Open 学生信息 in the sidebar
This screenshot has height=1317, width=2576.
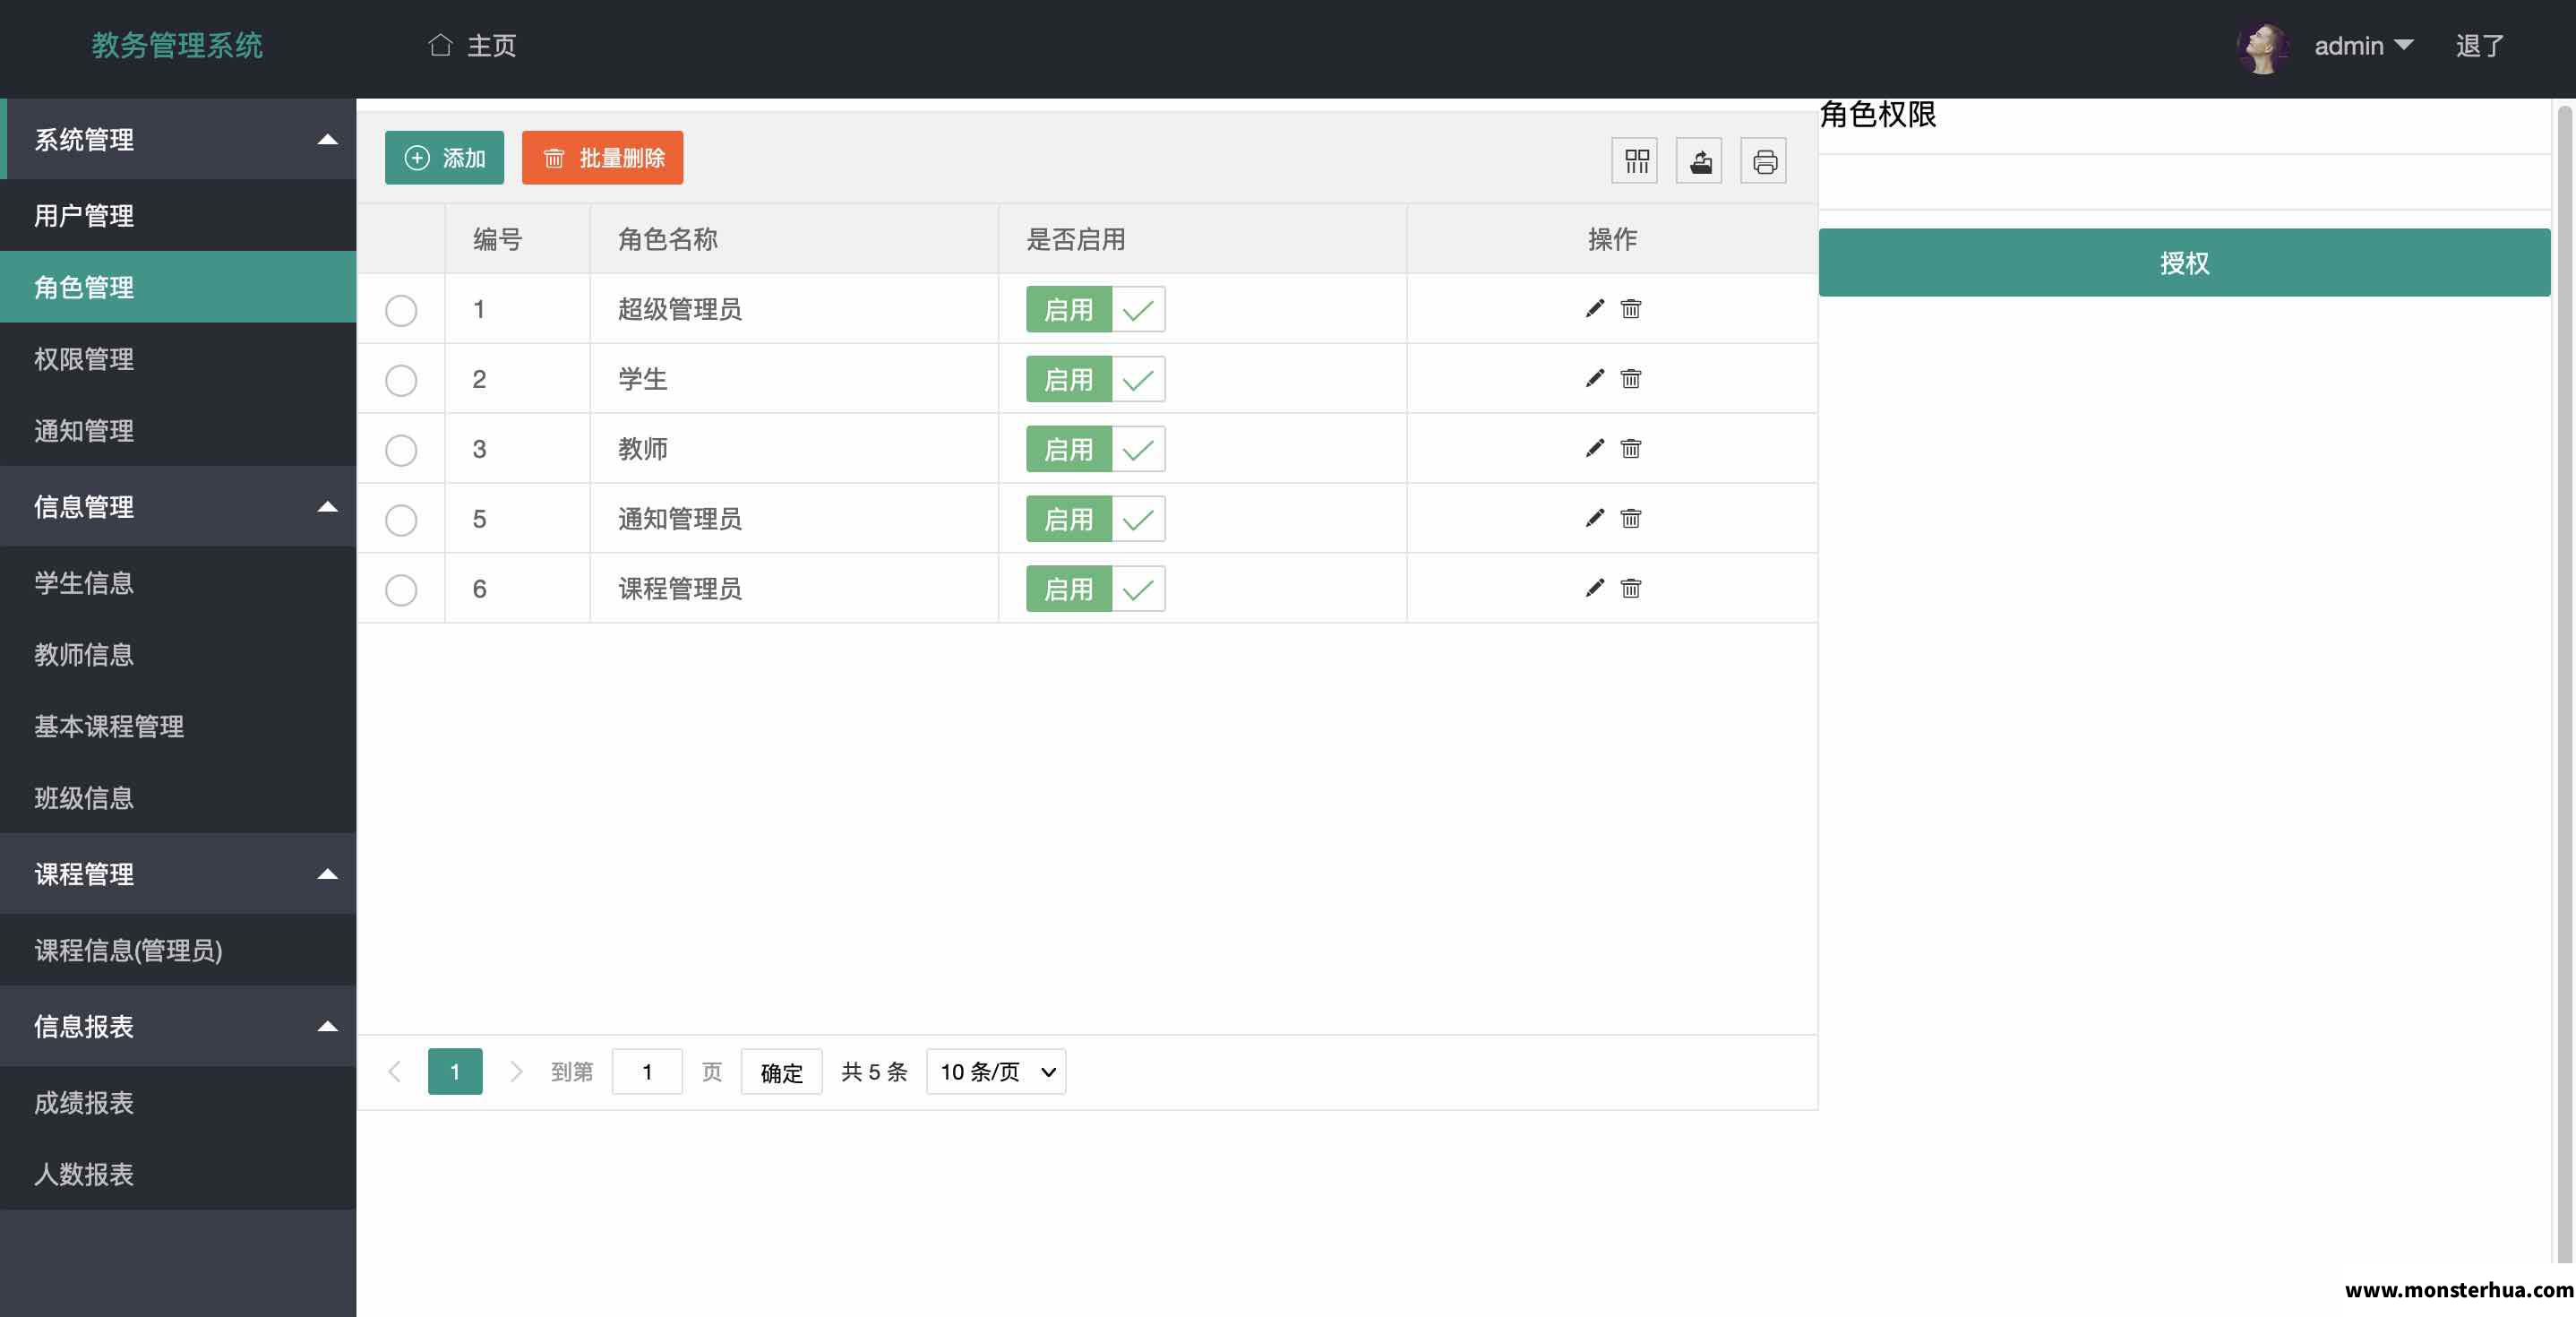click(x=178, y=583)
